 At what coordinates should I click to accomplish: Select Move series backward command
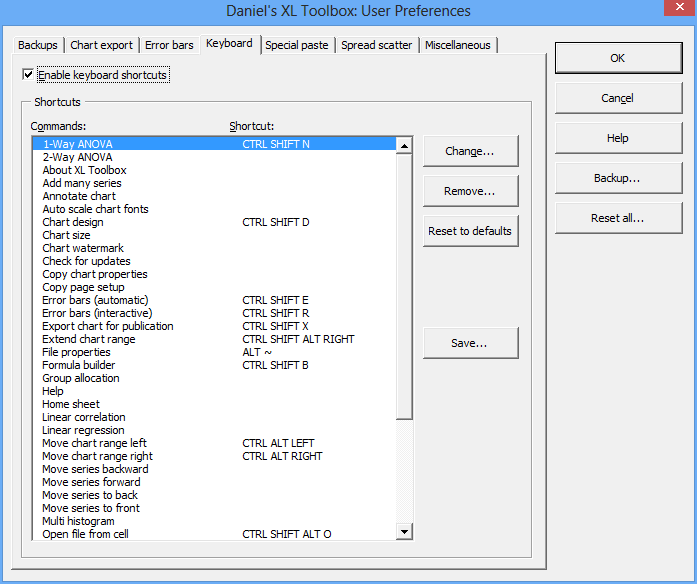pyautogui.click(x=214, y=469)
